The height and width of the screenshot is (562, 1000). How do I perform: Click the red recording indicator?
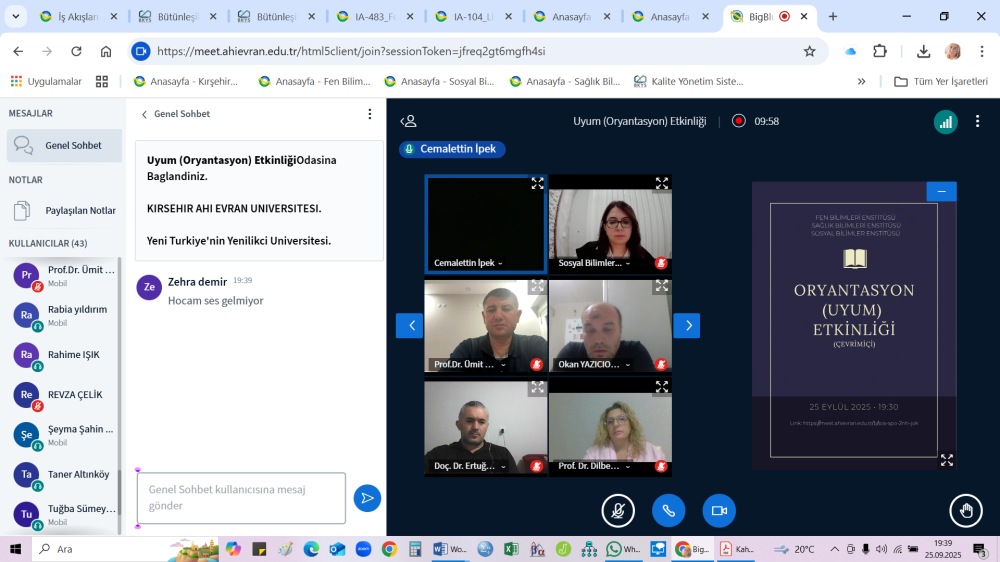coord(739,121)
